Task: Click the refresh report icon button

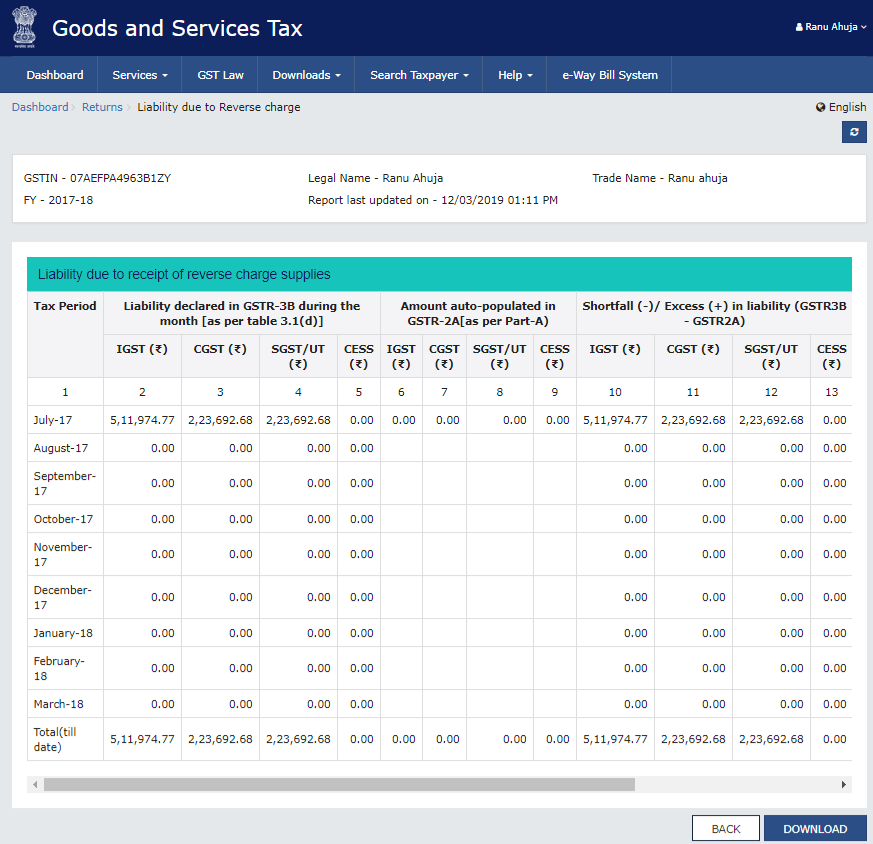Action: coord(854,133)
